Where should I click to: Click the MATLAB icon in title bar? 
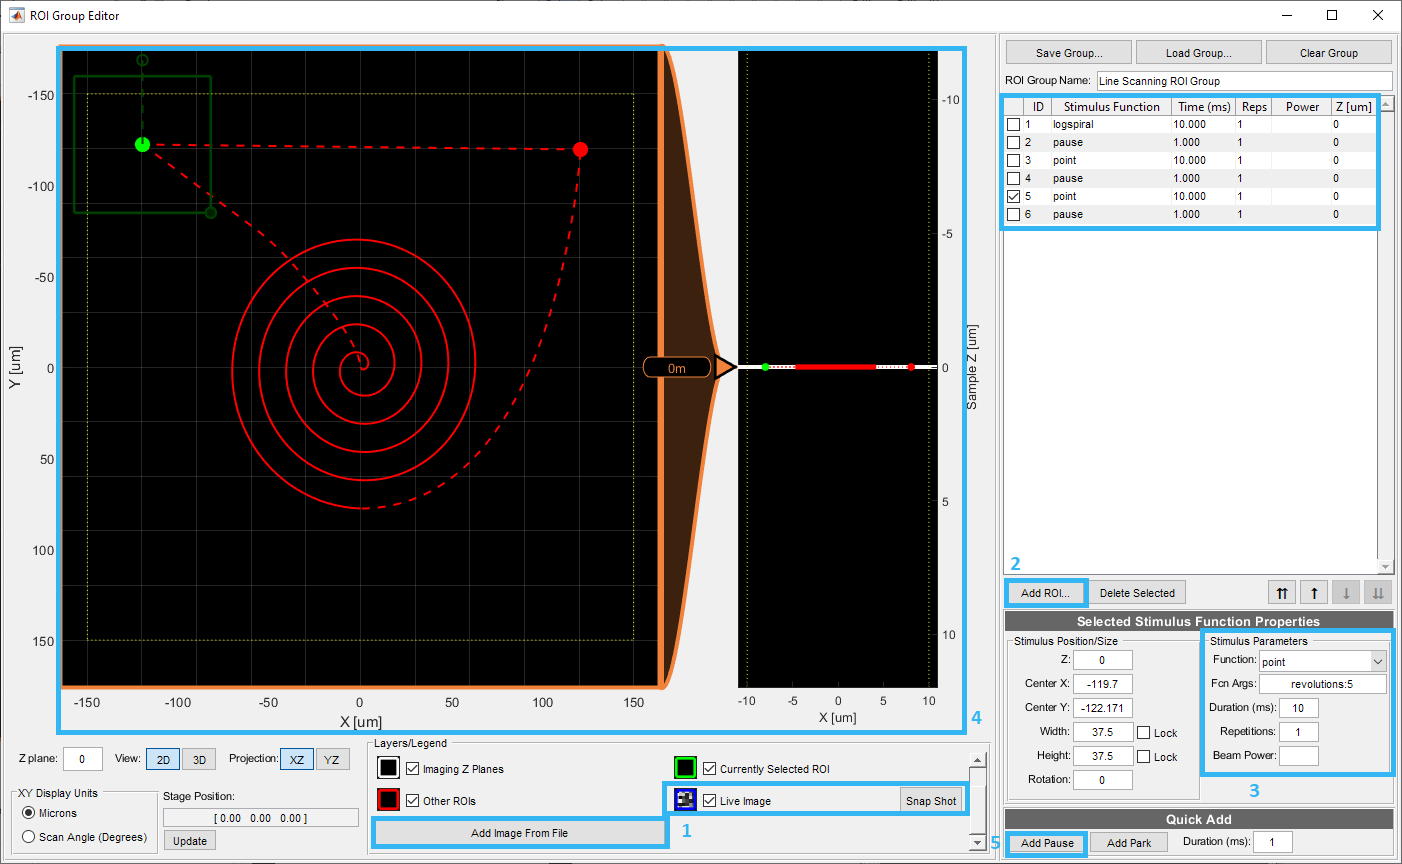coord(16,15)
